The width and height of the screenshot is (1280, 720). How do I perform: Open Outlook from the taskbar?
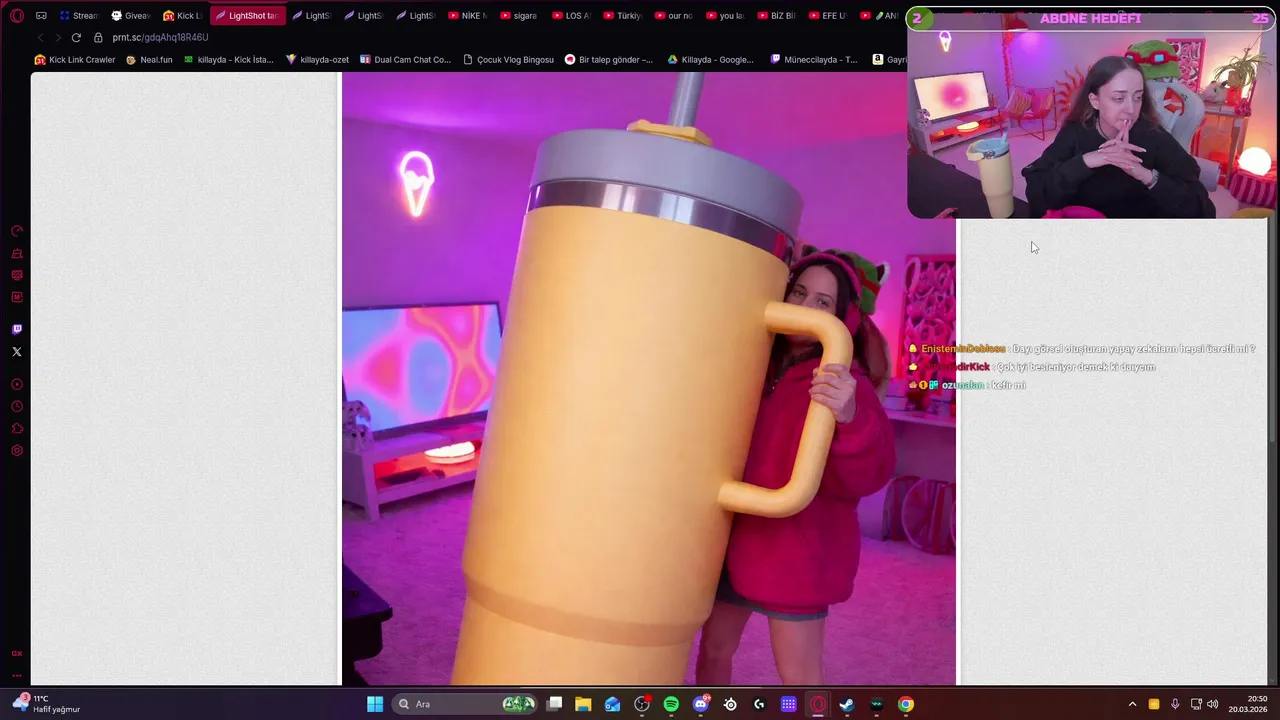(x=612, y=704)
